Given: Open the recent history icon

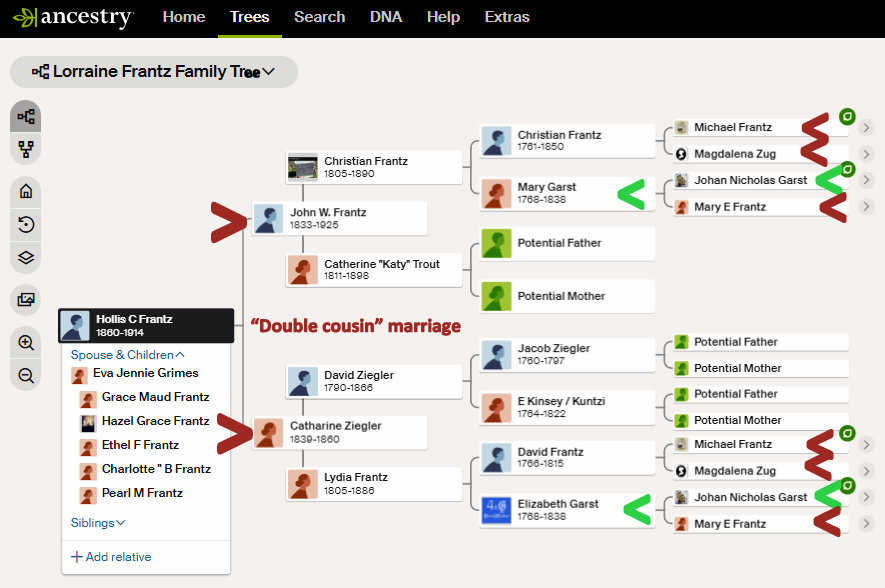Looking at the screenshot, I should click(x=26, y=224).
